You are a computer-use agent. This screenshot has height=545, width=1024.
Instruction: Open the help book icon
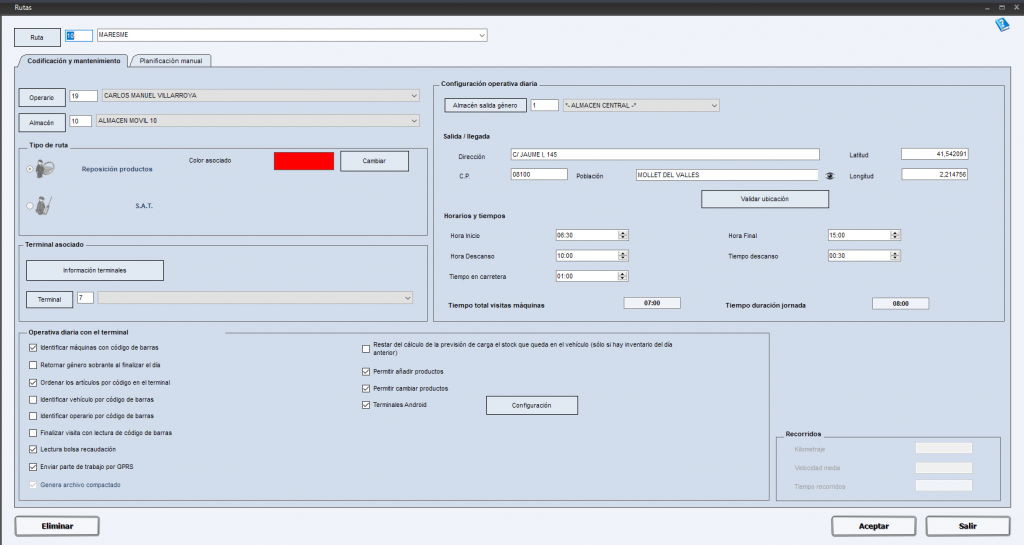[1002, 25]
